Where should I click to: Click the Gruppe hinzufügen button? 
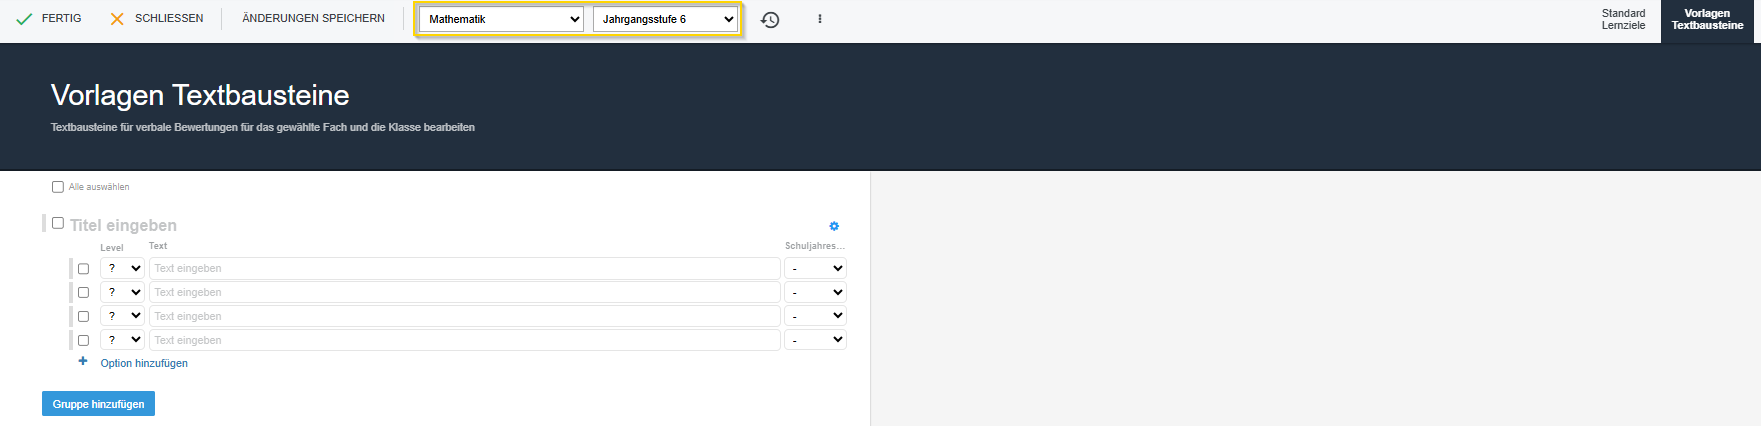pos(98,404)
